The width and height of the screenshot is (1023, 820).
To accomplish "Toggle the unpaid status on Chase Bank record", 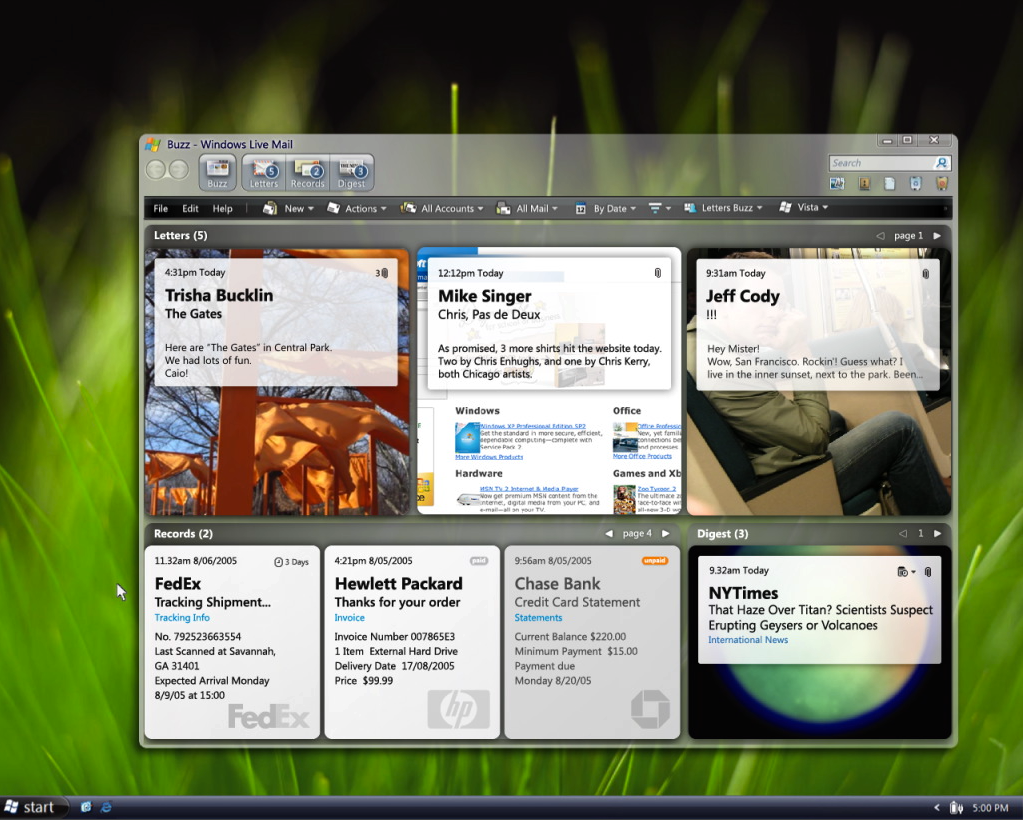I will (x=654, y=561).
